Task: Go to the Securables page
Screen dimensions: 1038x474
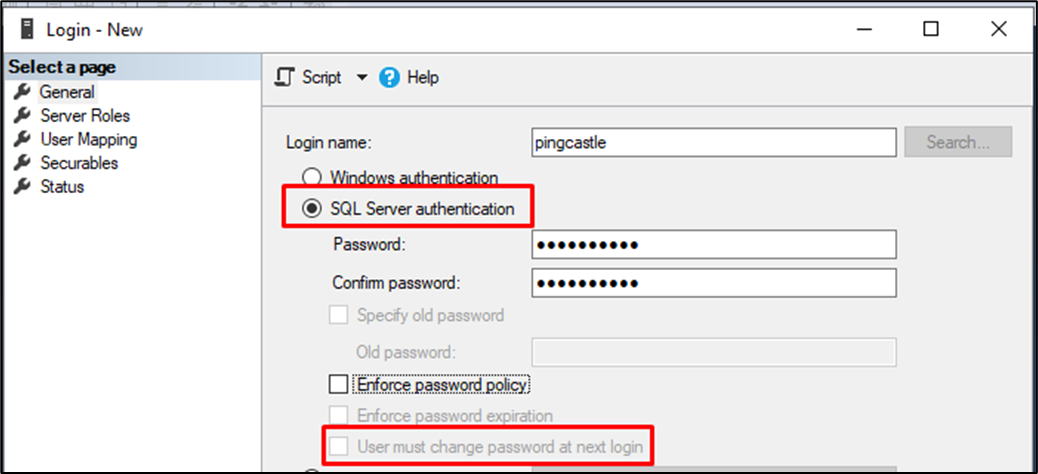Action: (x=79, y=163)
